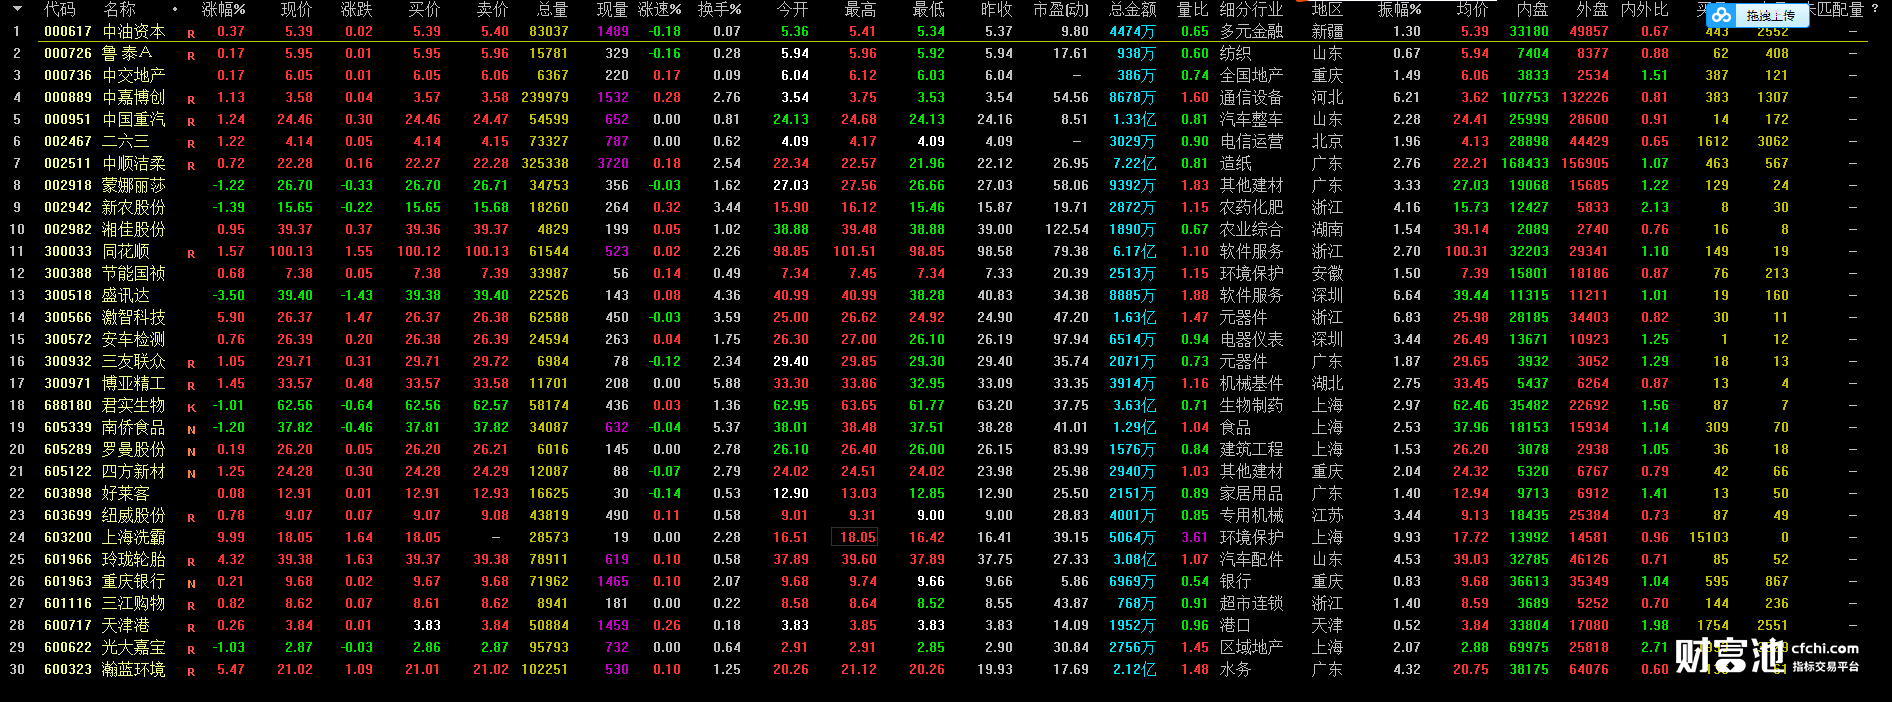Select stock name 节能国祯
This screenshot has height=702, width=1892.
[x=134, y=273]
